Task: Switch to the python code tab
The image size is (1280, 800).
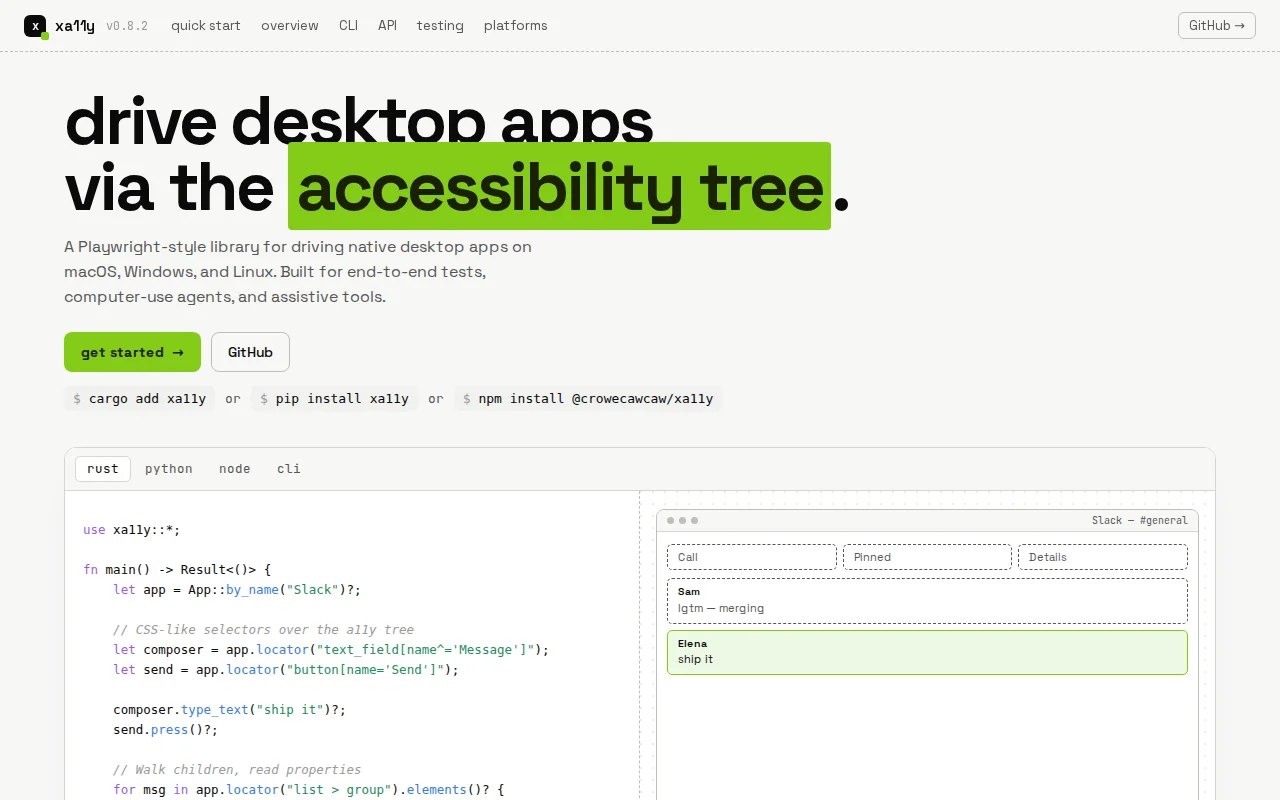Action: (169, 469)
